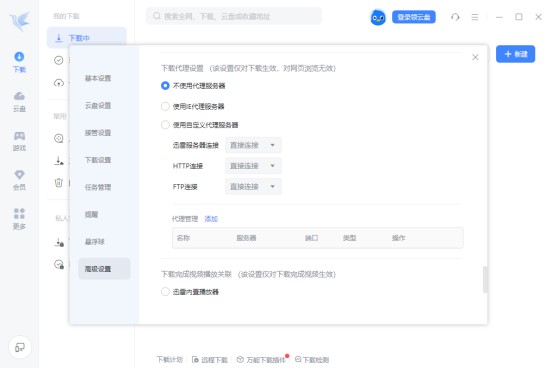Screen dimensions: 557x368
Task: Open 远程下载 in the bottom bar
Action: click(210, 359)
